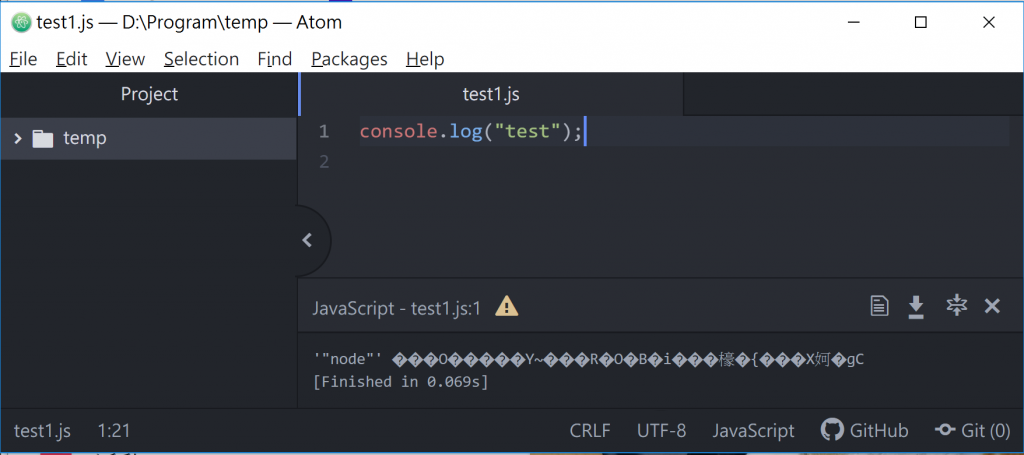Close the Atom window
Viewport: 1024px width, 455px height.
click(989, 23)
